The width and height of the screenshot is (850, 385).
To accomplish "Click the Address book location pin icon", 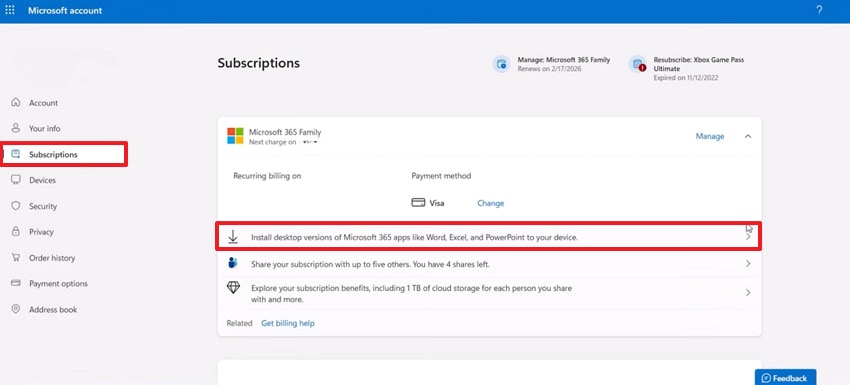I will [x=16, y=309].
